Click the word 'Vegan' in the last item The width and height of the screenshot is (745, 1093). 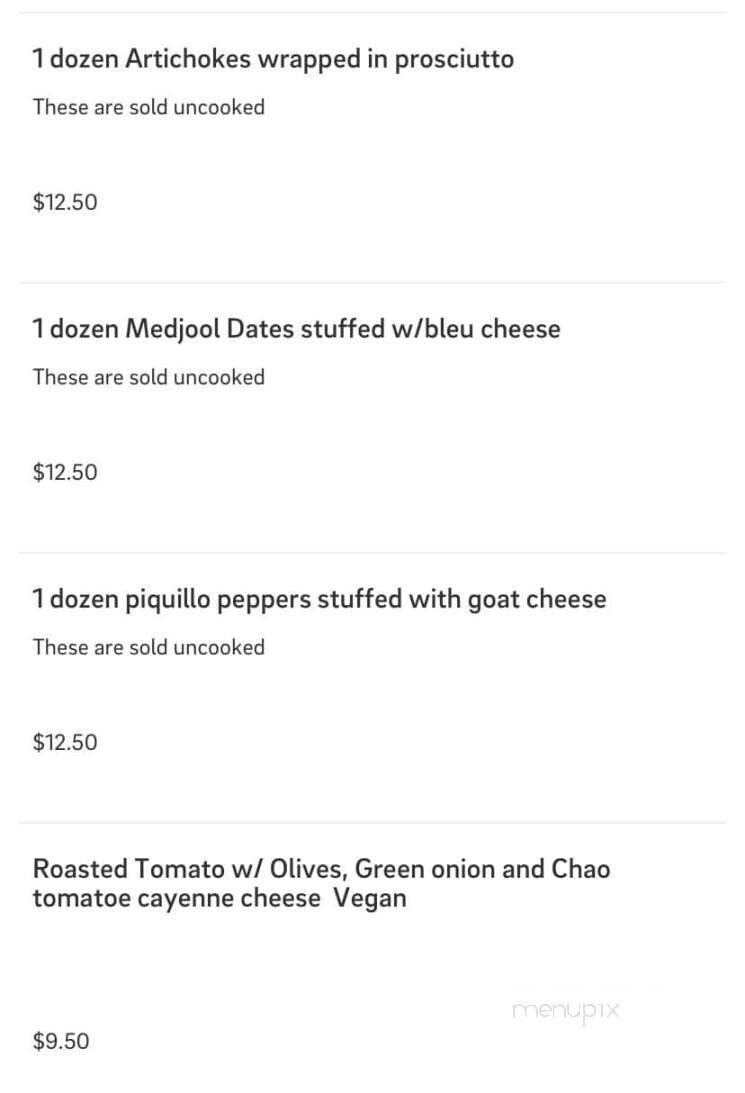[369, 899]
